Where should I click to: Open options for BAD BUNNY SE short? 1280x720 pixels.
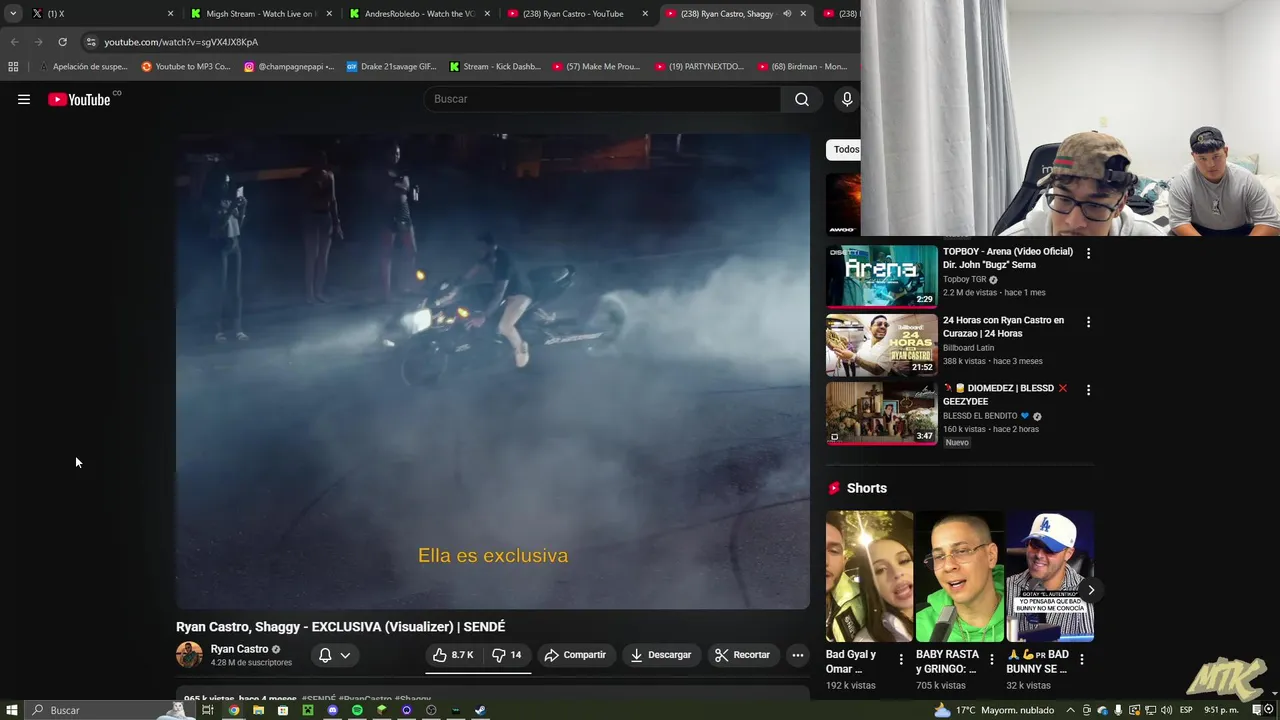(1082, 660)
